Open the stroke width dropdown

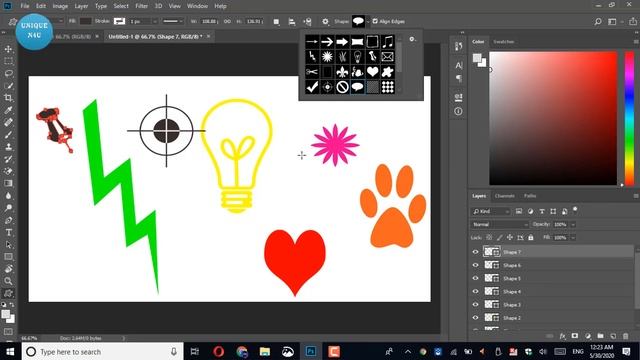(155, 21)
